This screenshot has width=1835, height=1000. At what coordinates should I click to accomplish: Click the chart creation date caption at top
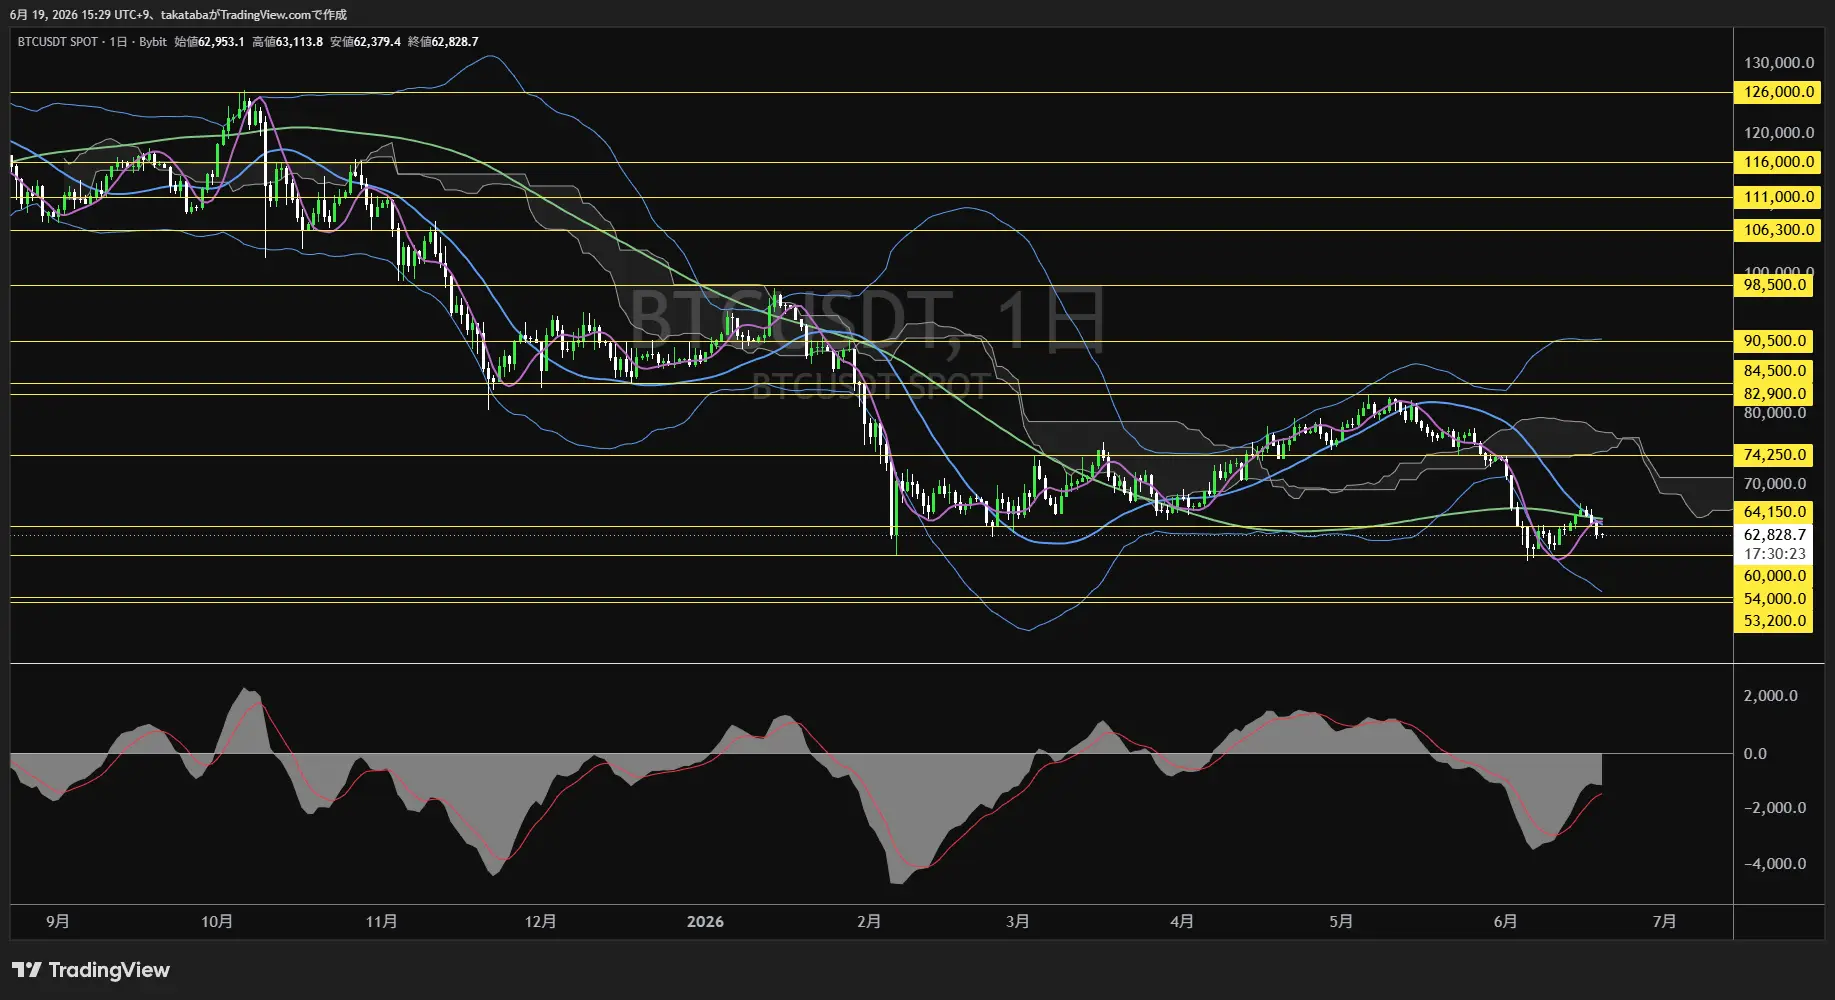point(178,15)
